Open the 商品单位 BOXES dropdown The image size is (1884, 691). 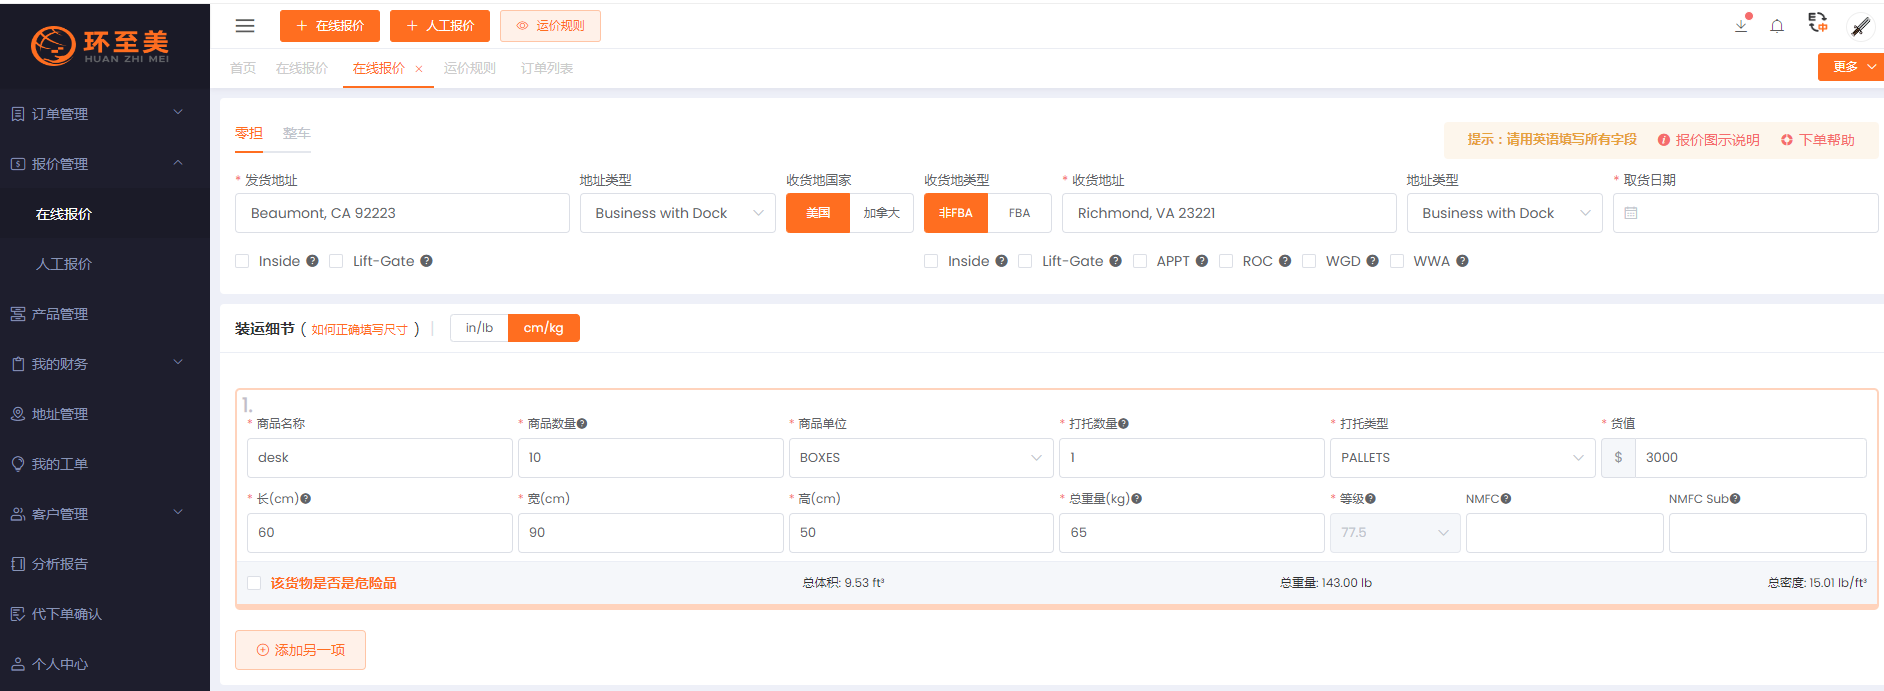pyautogui.click(x=920, y=458)
